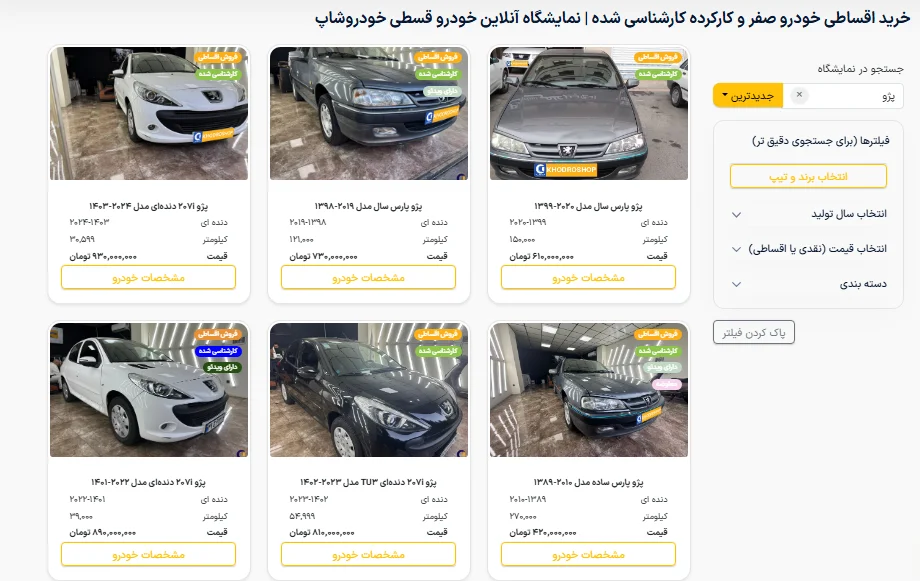Expand the انتخاب قیمت (نقدی یا اقساطی) filter

[809, 249]
